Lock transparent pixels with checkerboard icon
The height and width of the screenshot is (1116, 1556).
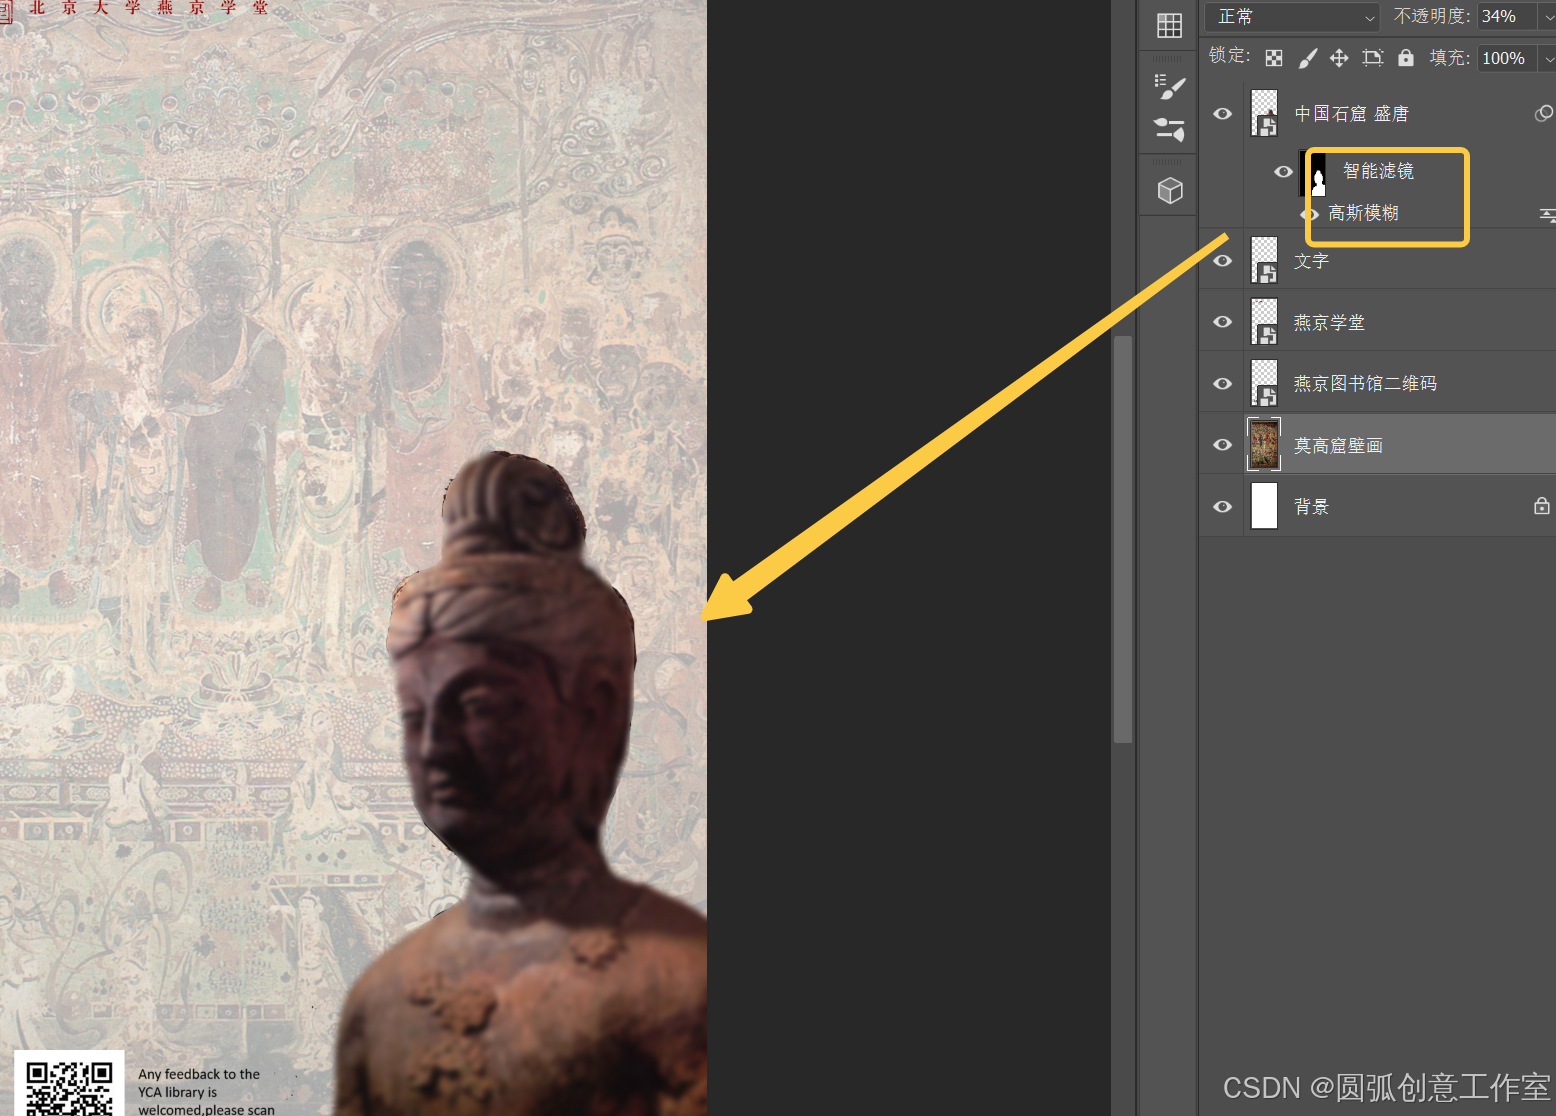pos(1274,58)
